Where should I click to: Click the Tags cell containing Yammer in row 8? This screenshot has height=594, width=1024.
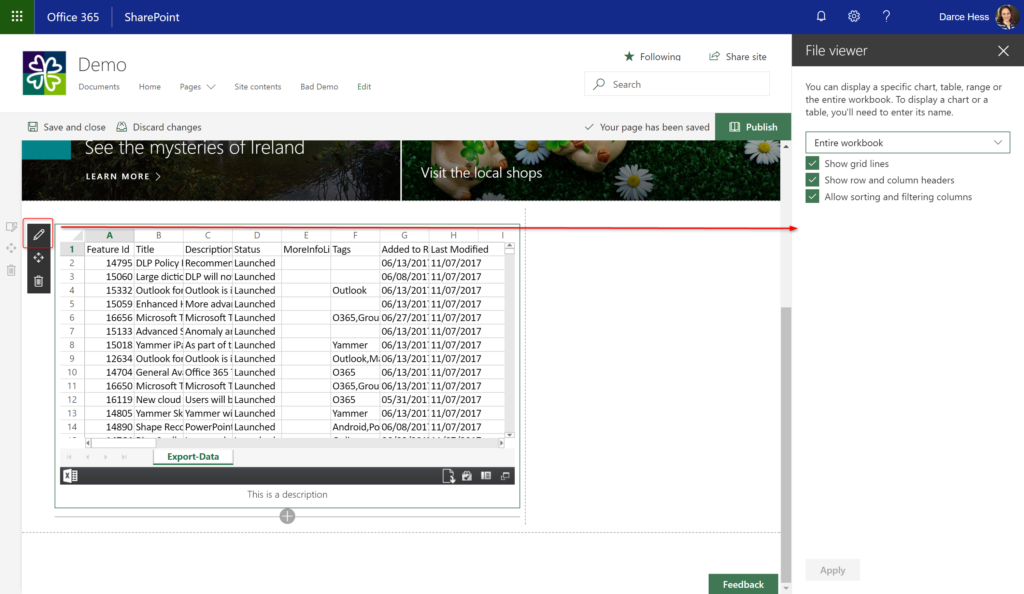[x=355, y=345]
